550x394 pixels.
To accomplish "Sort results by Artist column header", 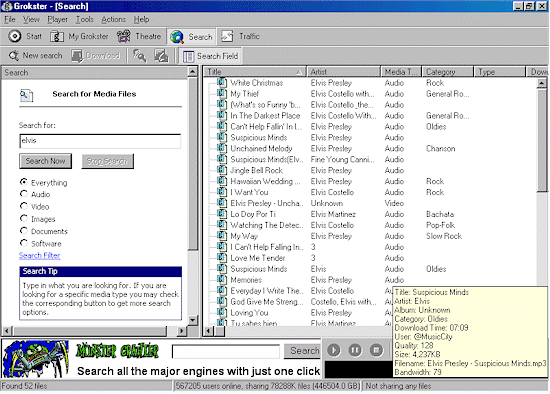I will (x=344, y=72).
